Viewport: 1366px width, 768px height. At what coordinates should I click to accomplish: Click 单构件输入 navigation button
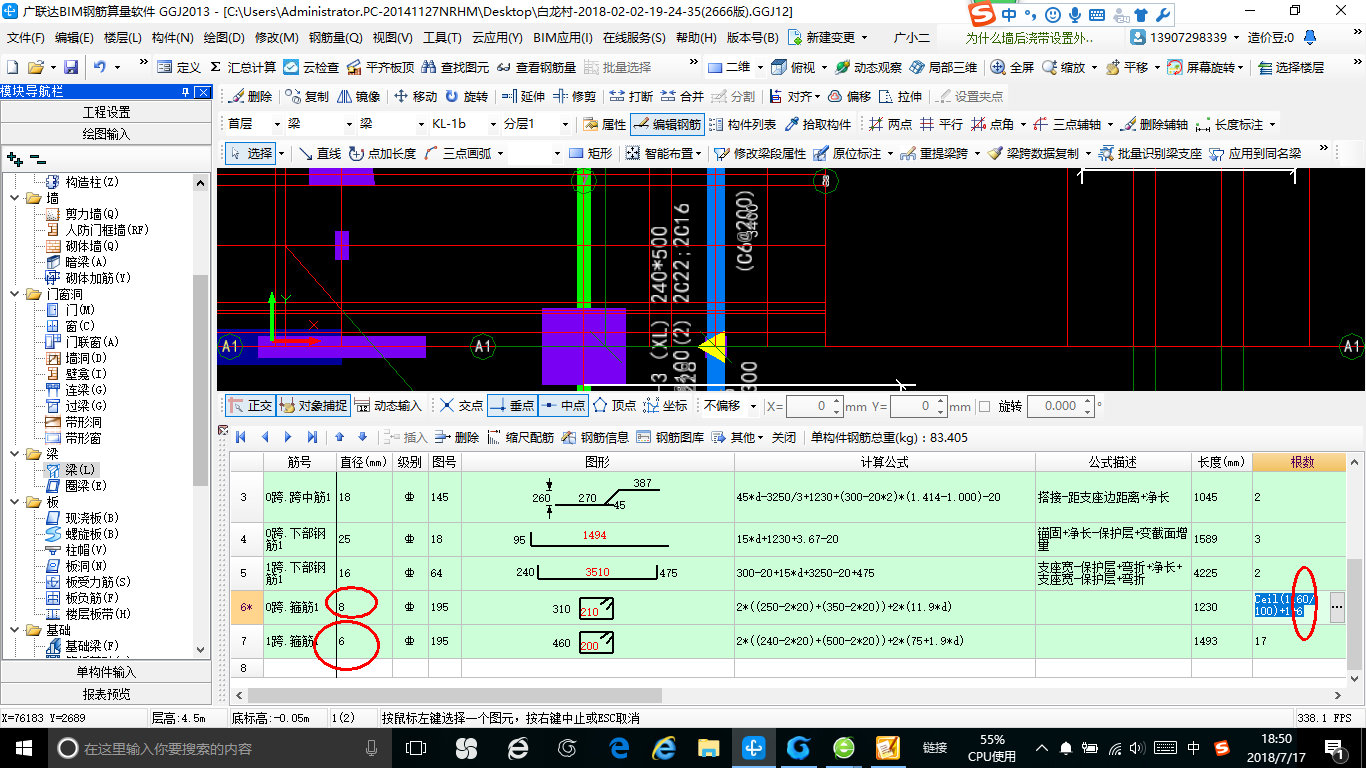coord(106,672)
